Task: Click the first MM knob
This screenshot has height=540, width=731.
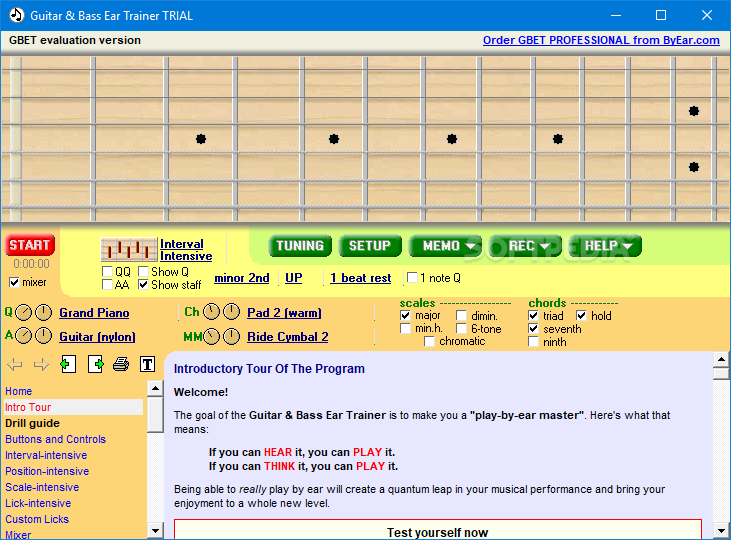Action: [211, 336]
